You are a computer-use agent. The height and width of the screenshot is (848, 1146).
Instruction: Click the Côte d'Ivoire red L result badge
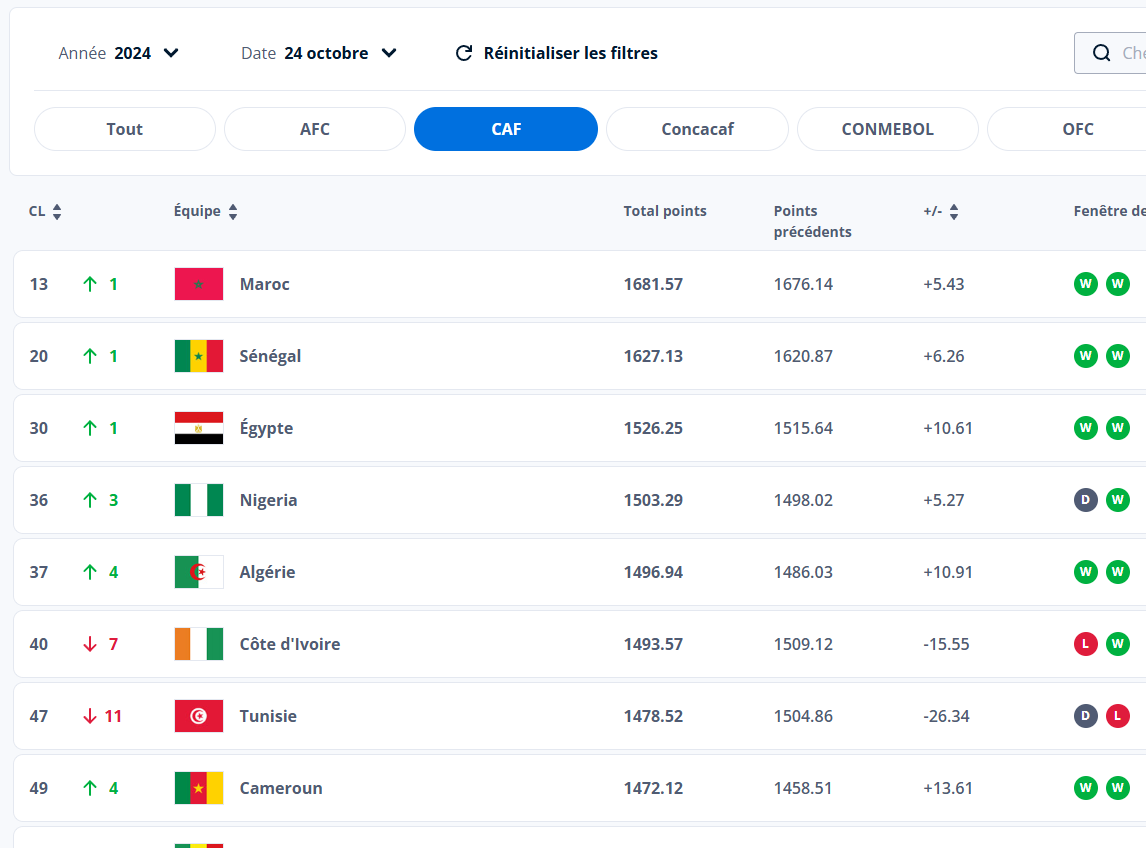tap(1085, 644)
